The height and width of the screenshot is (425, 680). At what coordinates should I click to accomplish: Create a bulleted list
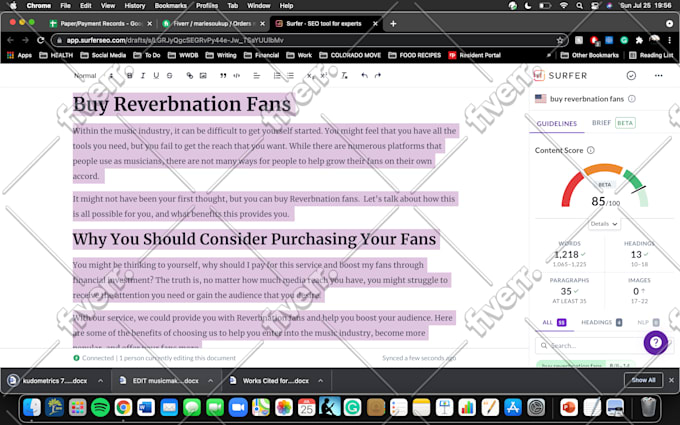point(290,75)
